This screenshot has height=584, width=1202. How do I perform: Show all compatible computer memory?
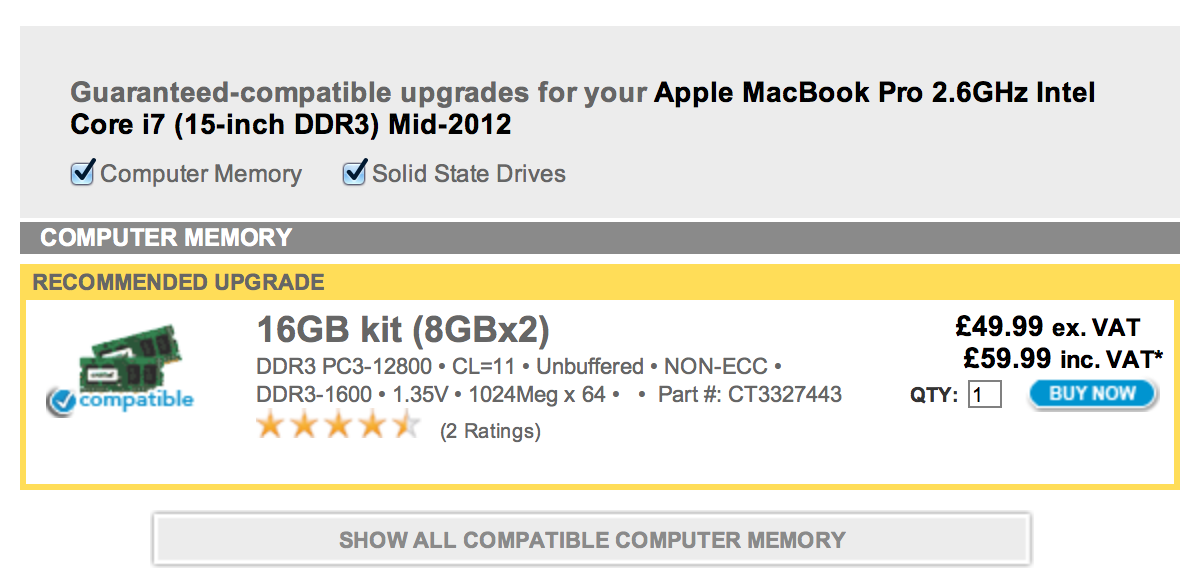592,540
